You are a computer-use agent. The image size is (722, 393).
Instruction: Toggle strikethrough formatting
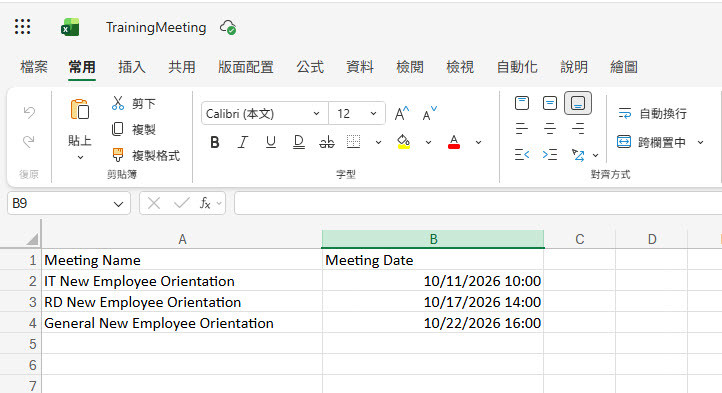tap(326, 142)
